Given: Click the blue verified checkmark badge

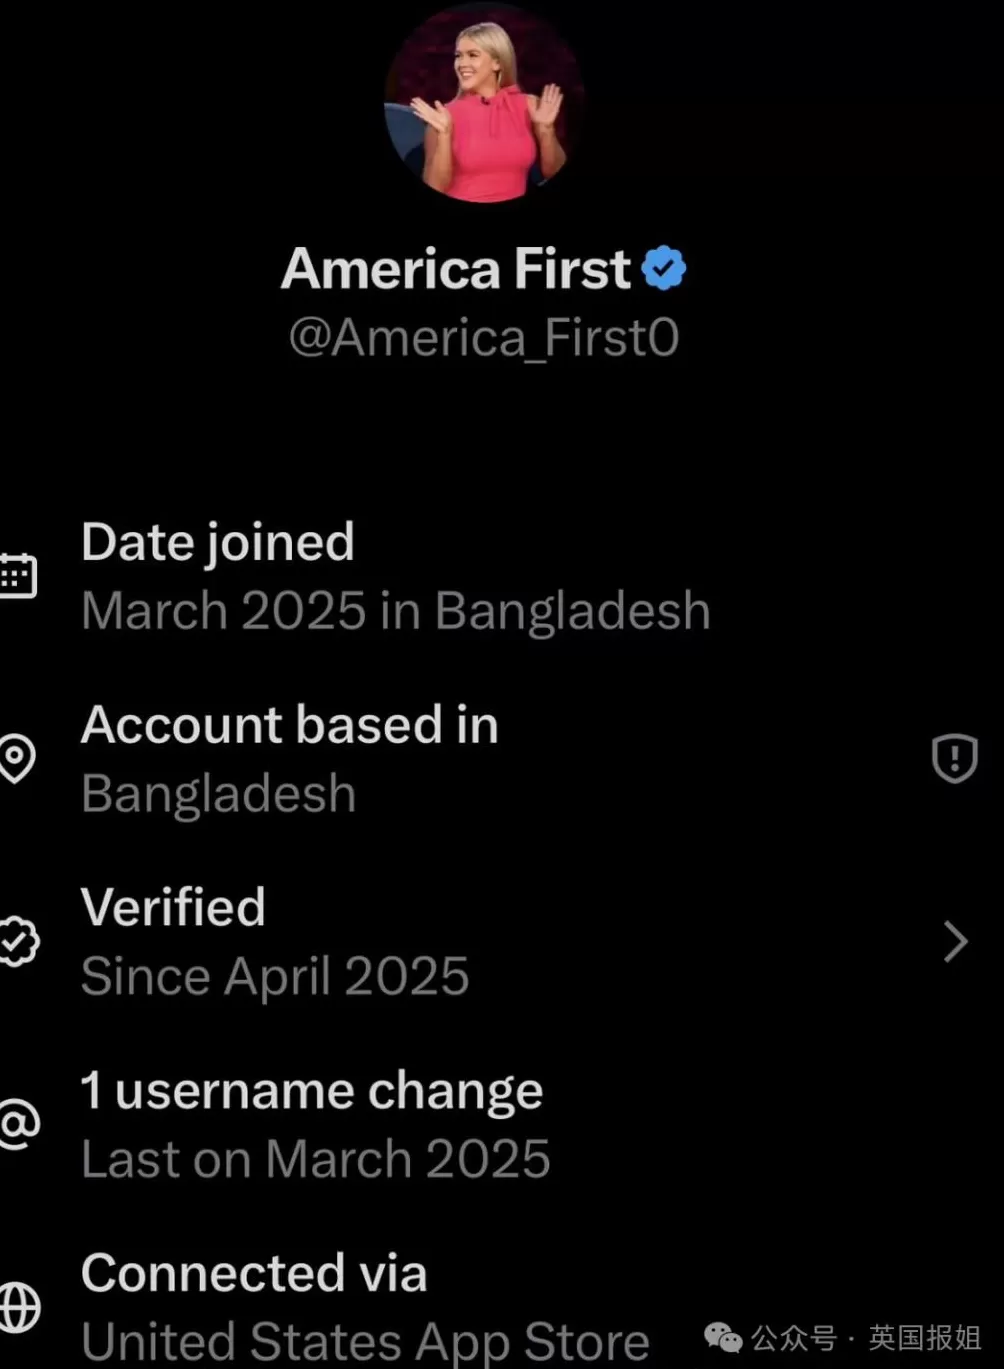Looking at the screenshot, I should (663, 269).
